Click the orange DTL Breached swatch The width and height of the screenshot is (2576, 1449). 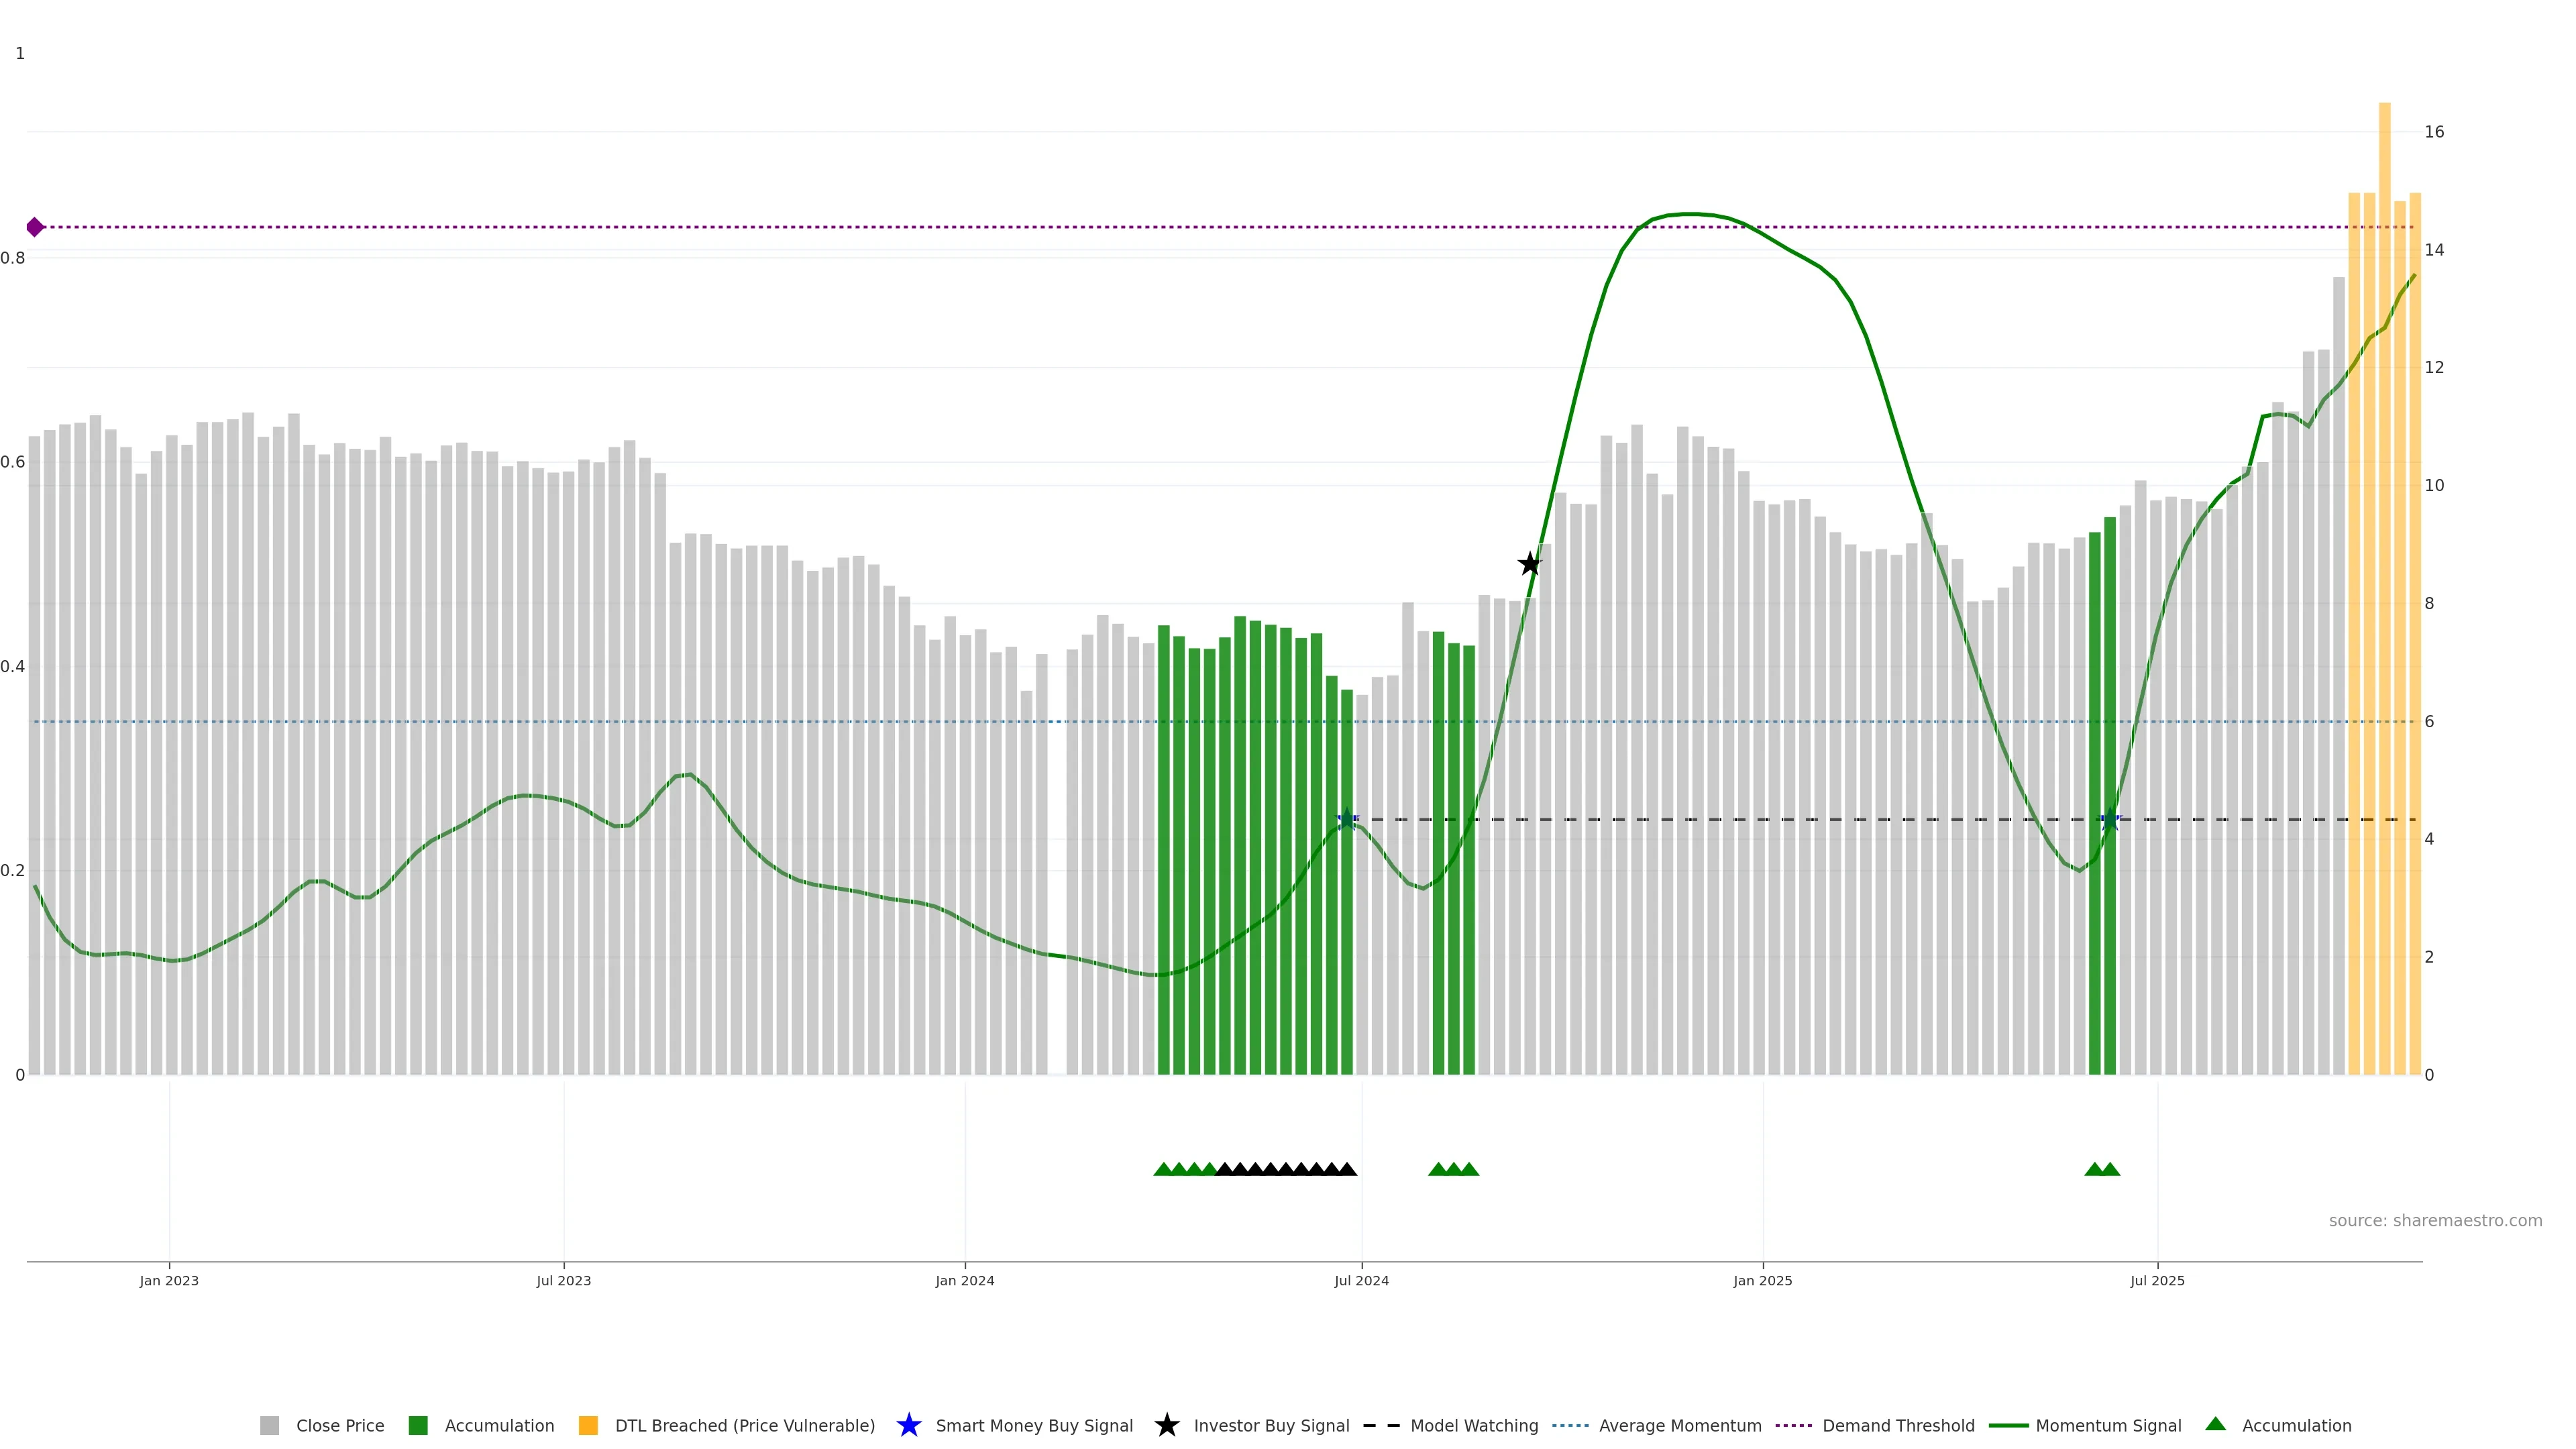588,1425
